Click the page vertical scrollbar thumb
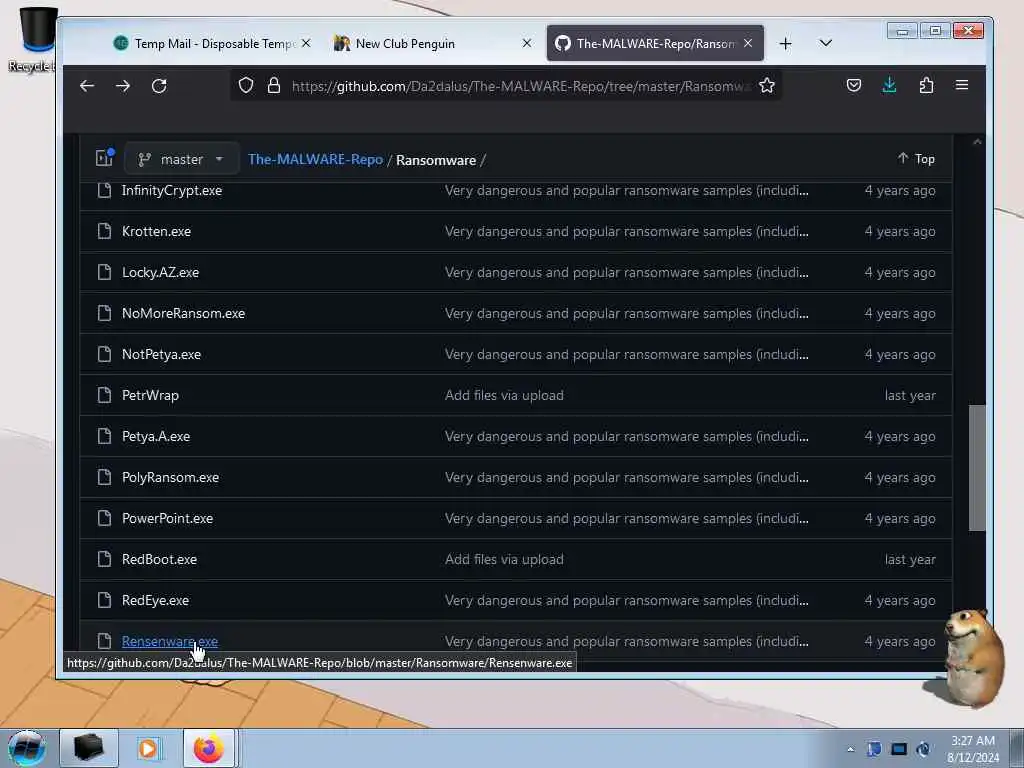1024x768 pixels. [x=977, y=468]
